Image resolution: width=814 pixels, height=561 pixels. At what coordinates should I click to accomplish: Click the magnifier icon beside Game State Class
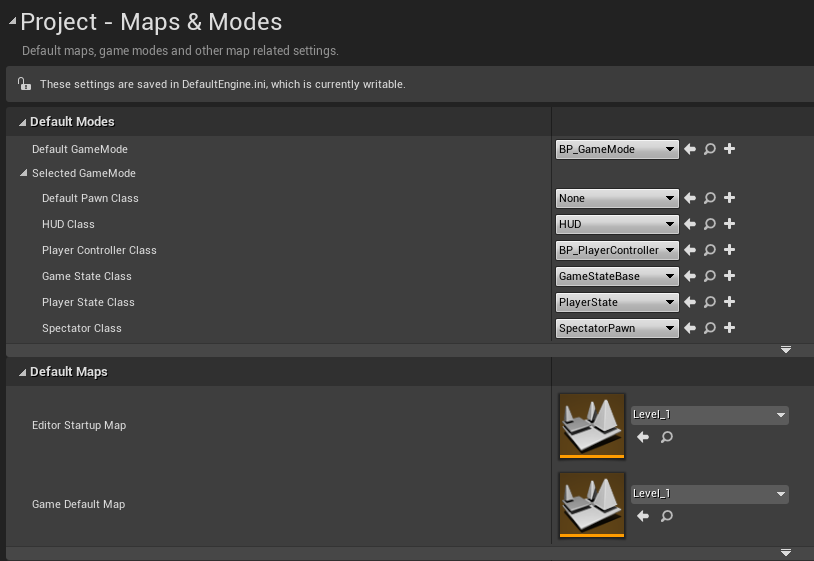[x=710, y=276]
